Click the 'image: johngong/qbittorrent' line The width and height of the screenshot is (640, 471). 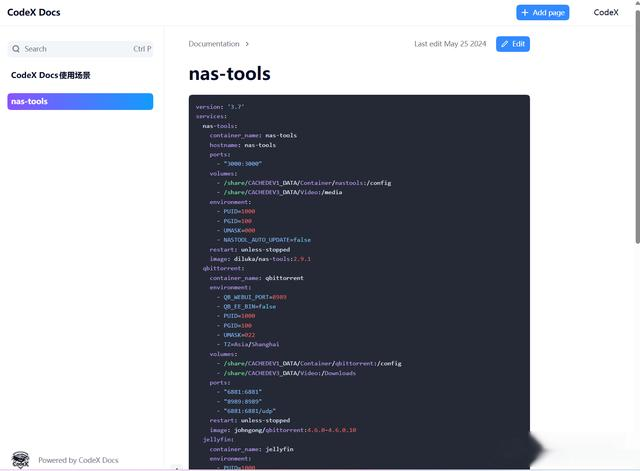coord(283,430)
